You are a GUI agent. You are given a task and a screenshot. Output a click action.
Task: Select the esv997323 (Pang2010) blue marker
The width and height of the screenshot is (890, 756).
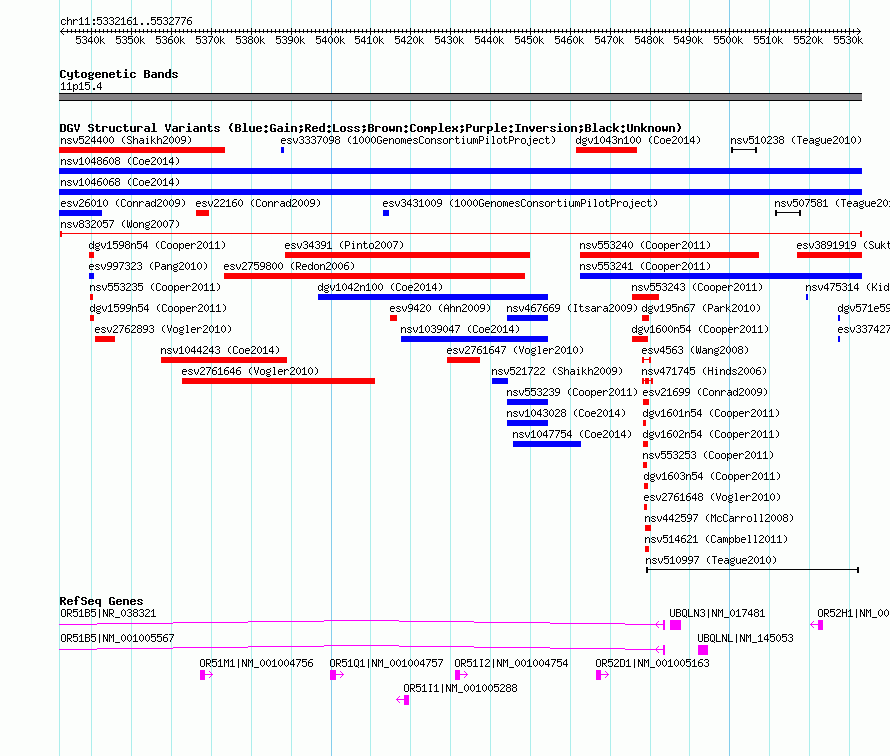[91, 276]
